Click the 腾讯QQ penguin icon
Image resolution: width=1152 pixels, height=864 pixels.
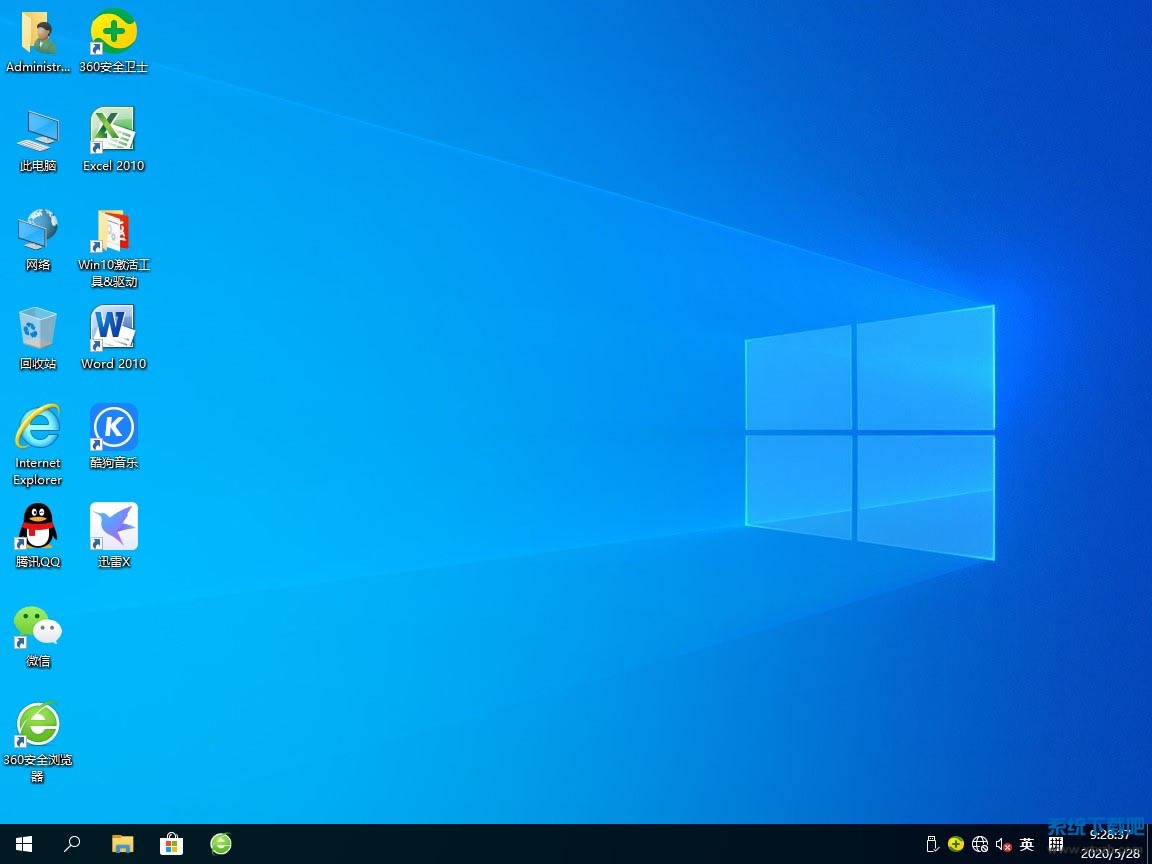tap(38, 528)
